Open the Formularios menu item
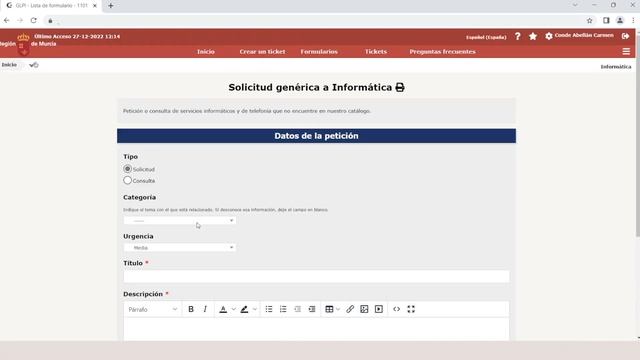Viewport: 640px width, 360px height. 319,52
